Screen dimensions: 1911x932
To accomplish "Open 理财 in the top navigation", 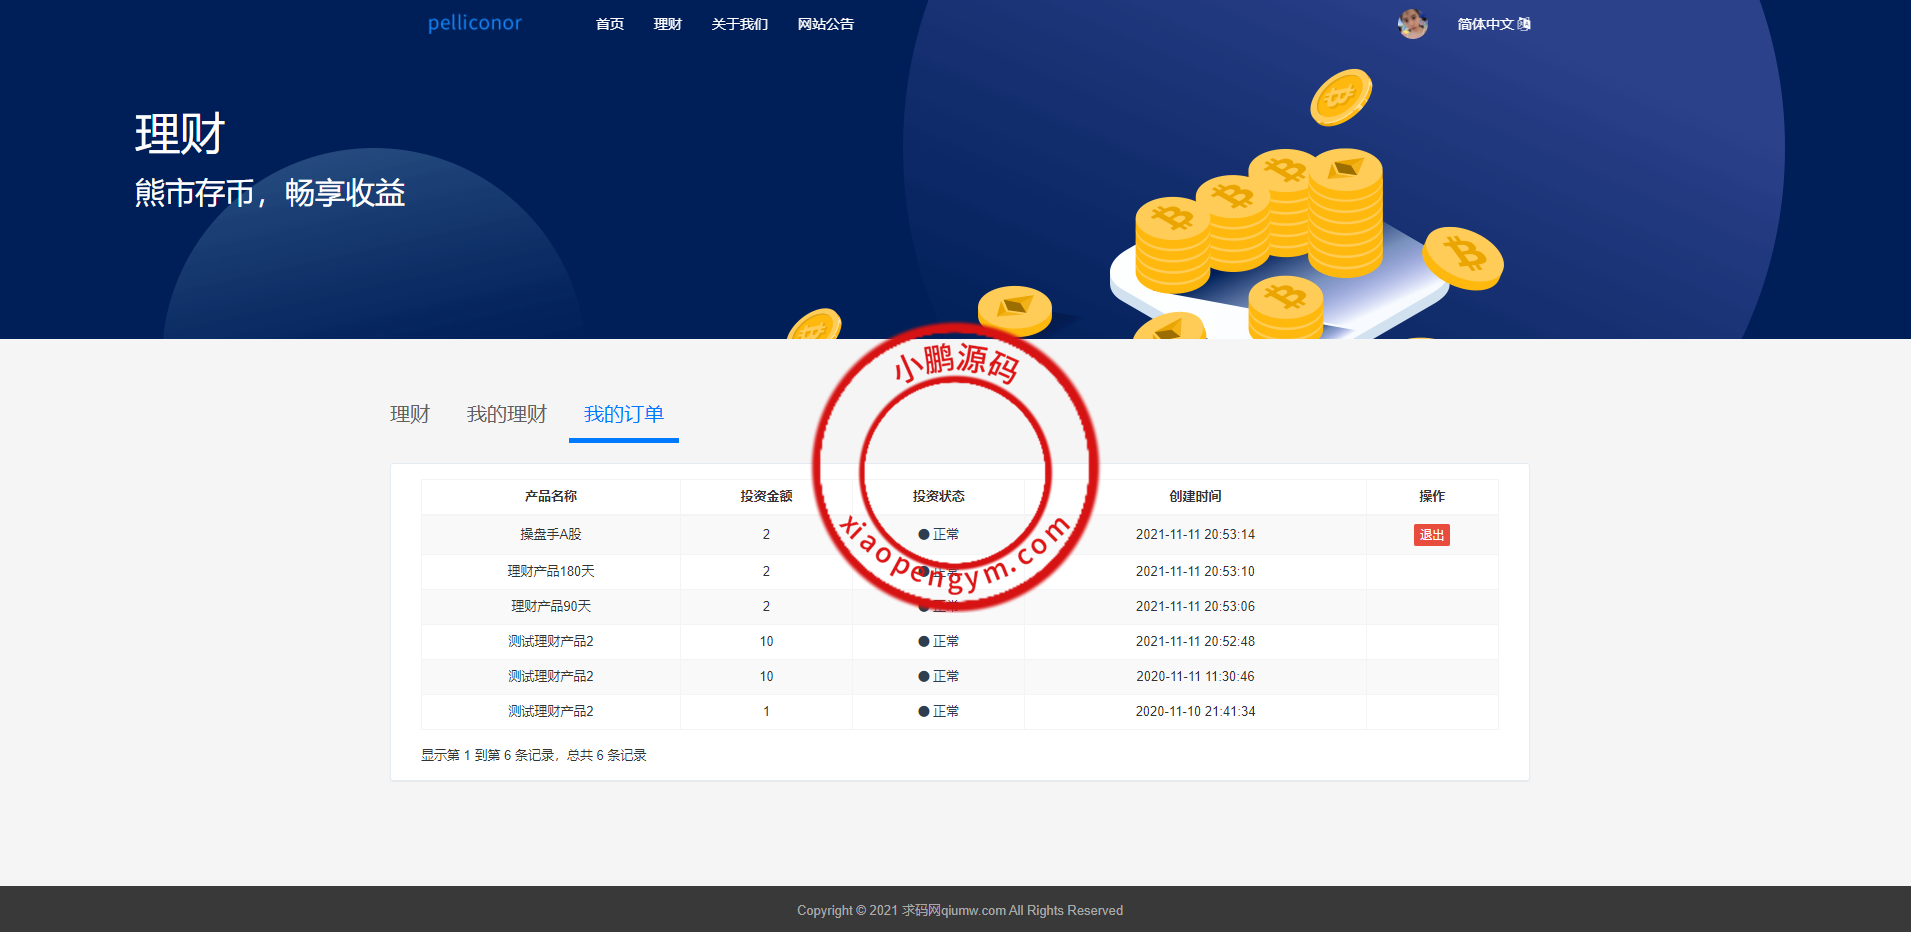I will [668, 24].
